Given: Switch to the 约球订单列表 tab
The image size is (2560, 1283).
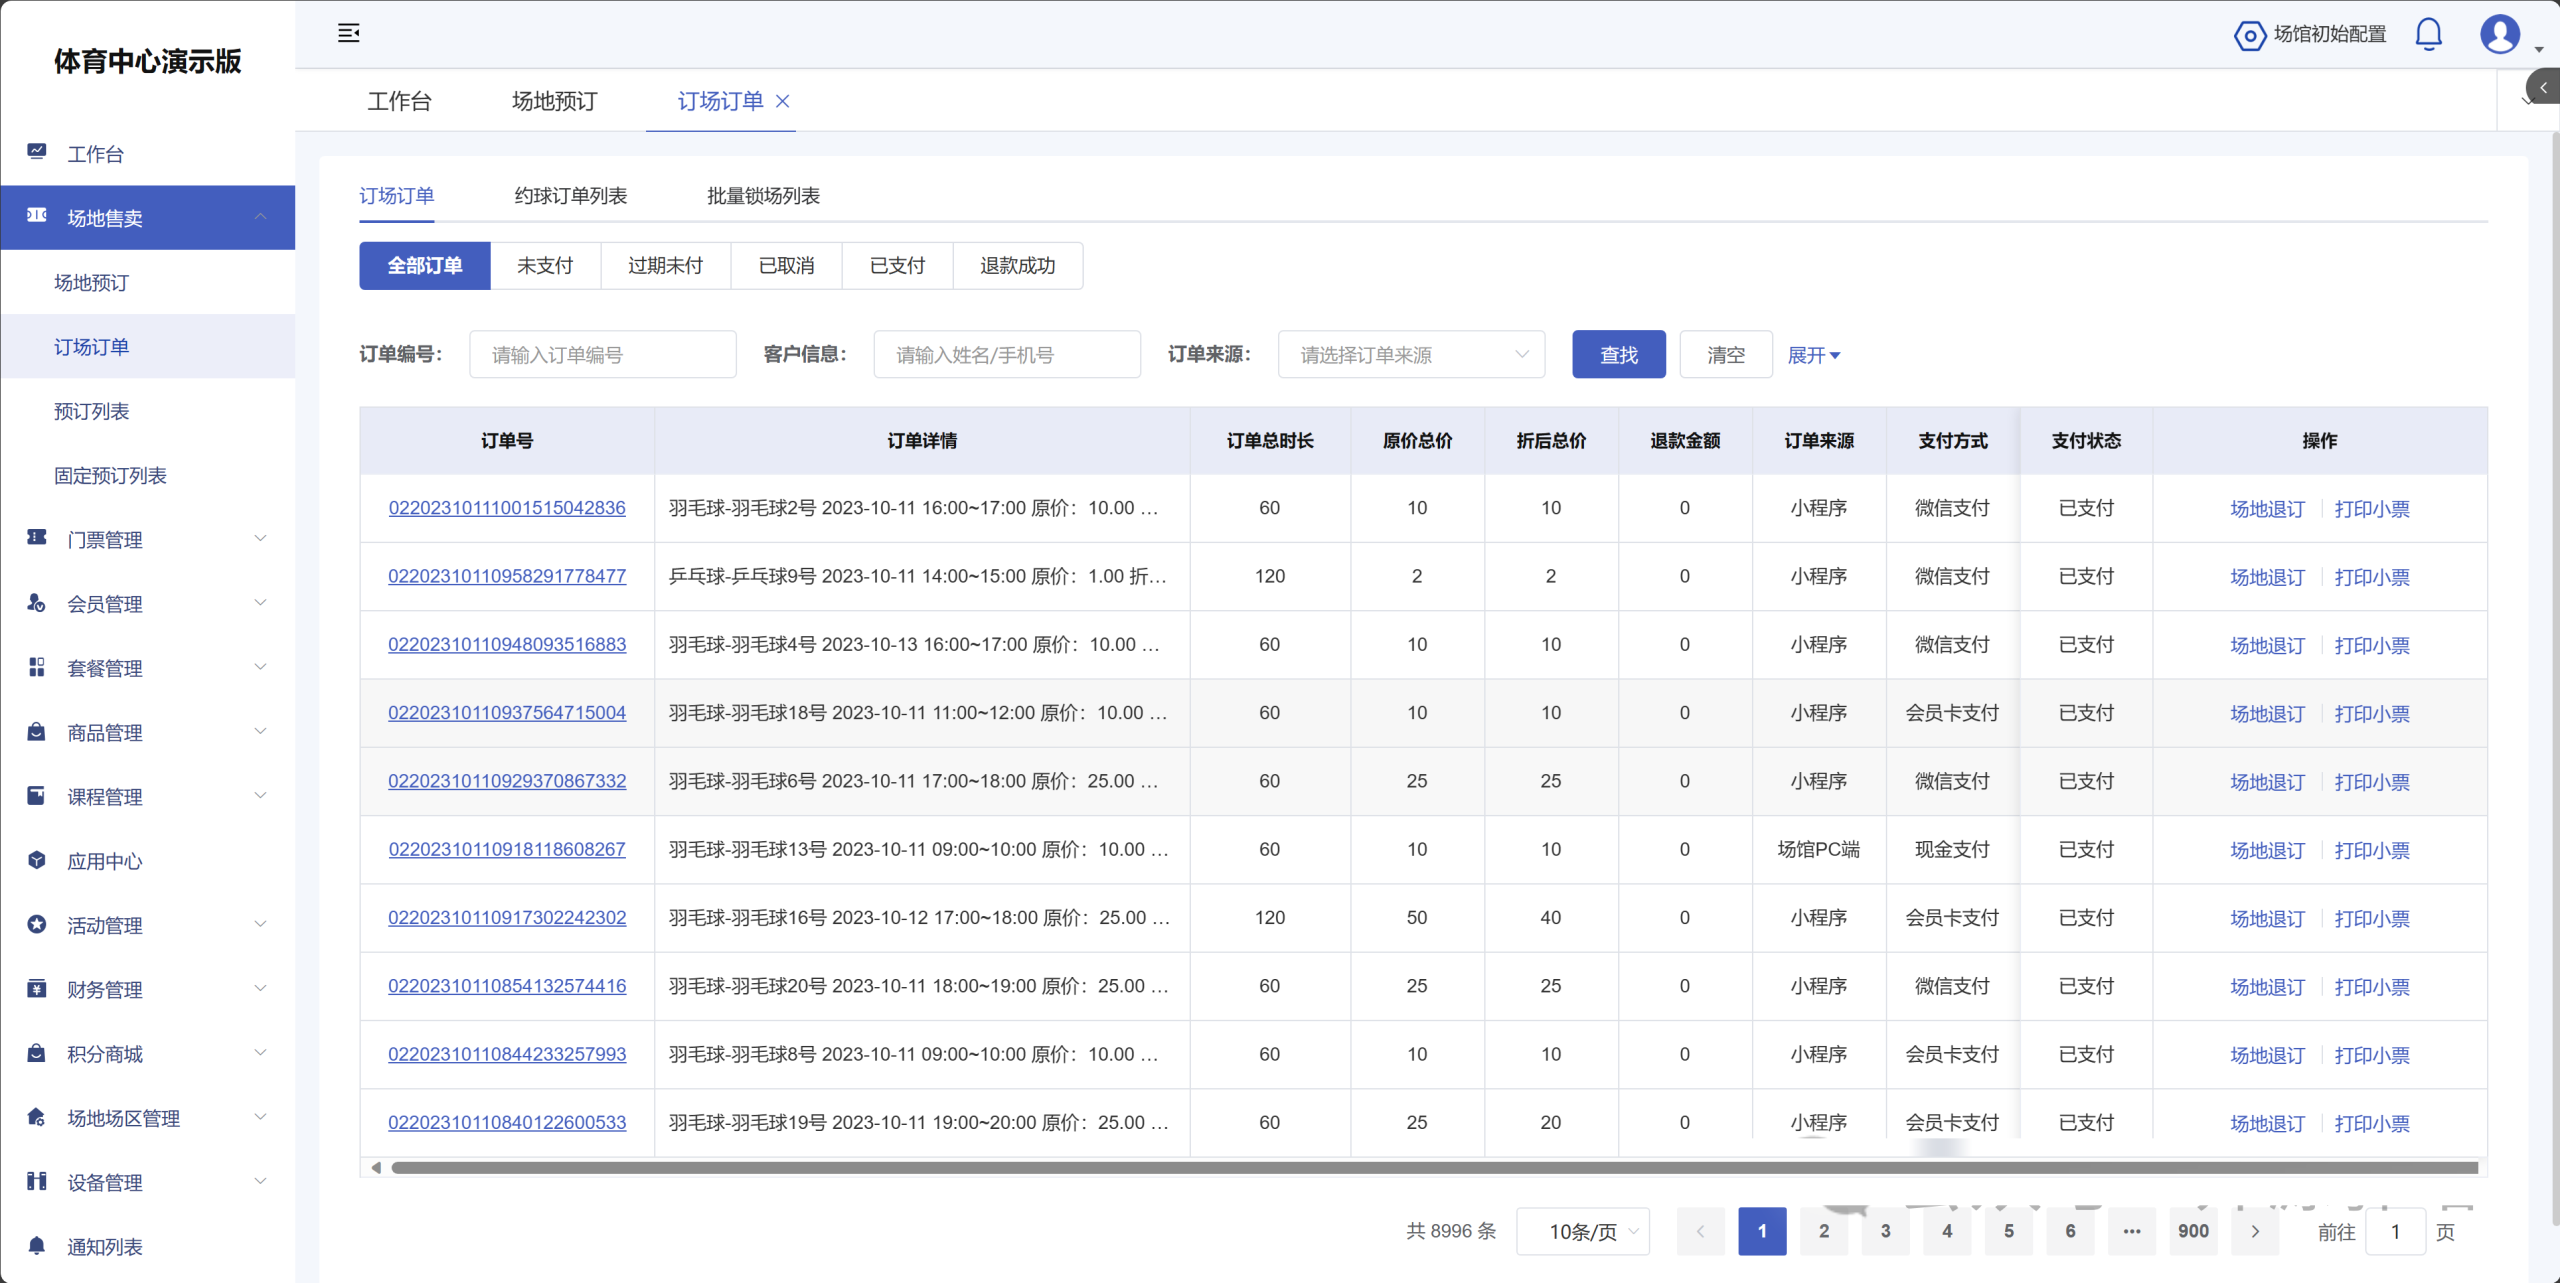Looking at the screenshot, I should pos(570,196).
